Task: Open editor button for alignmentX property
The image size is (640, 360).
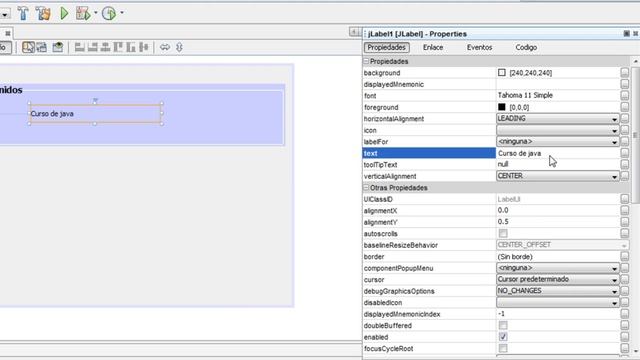Action: (x=624, y=211)
